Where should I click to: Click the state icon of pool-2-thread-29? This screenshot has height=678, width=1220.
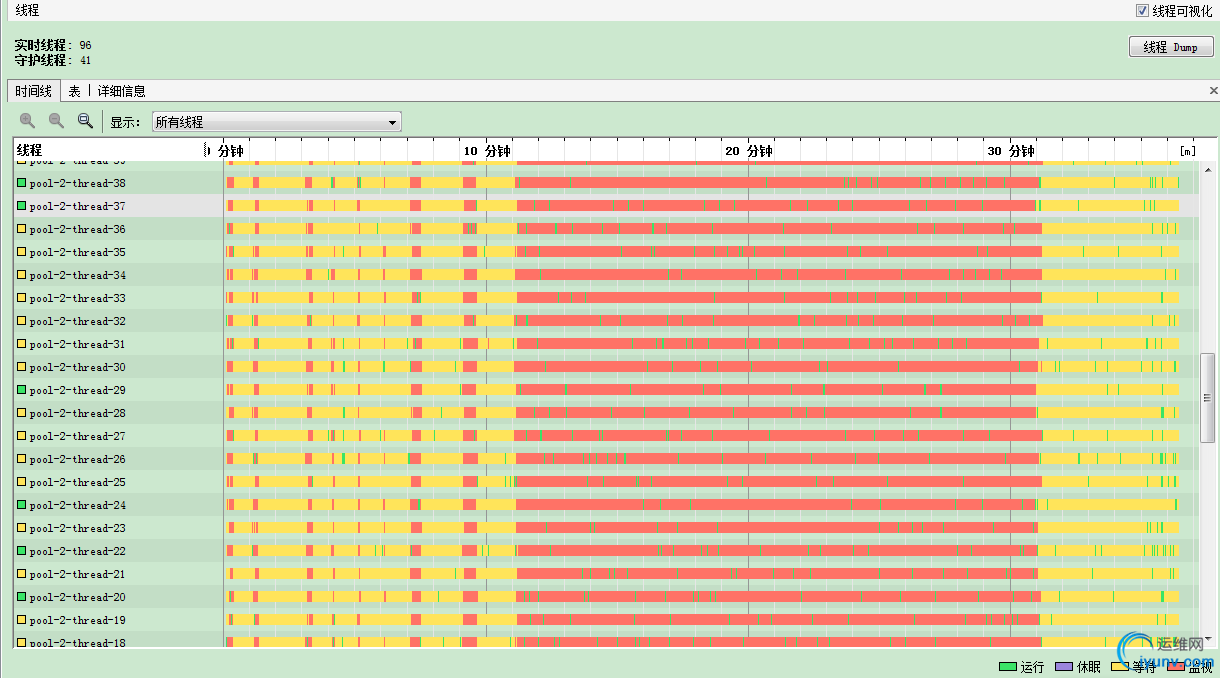tap(22, 390)
